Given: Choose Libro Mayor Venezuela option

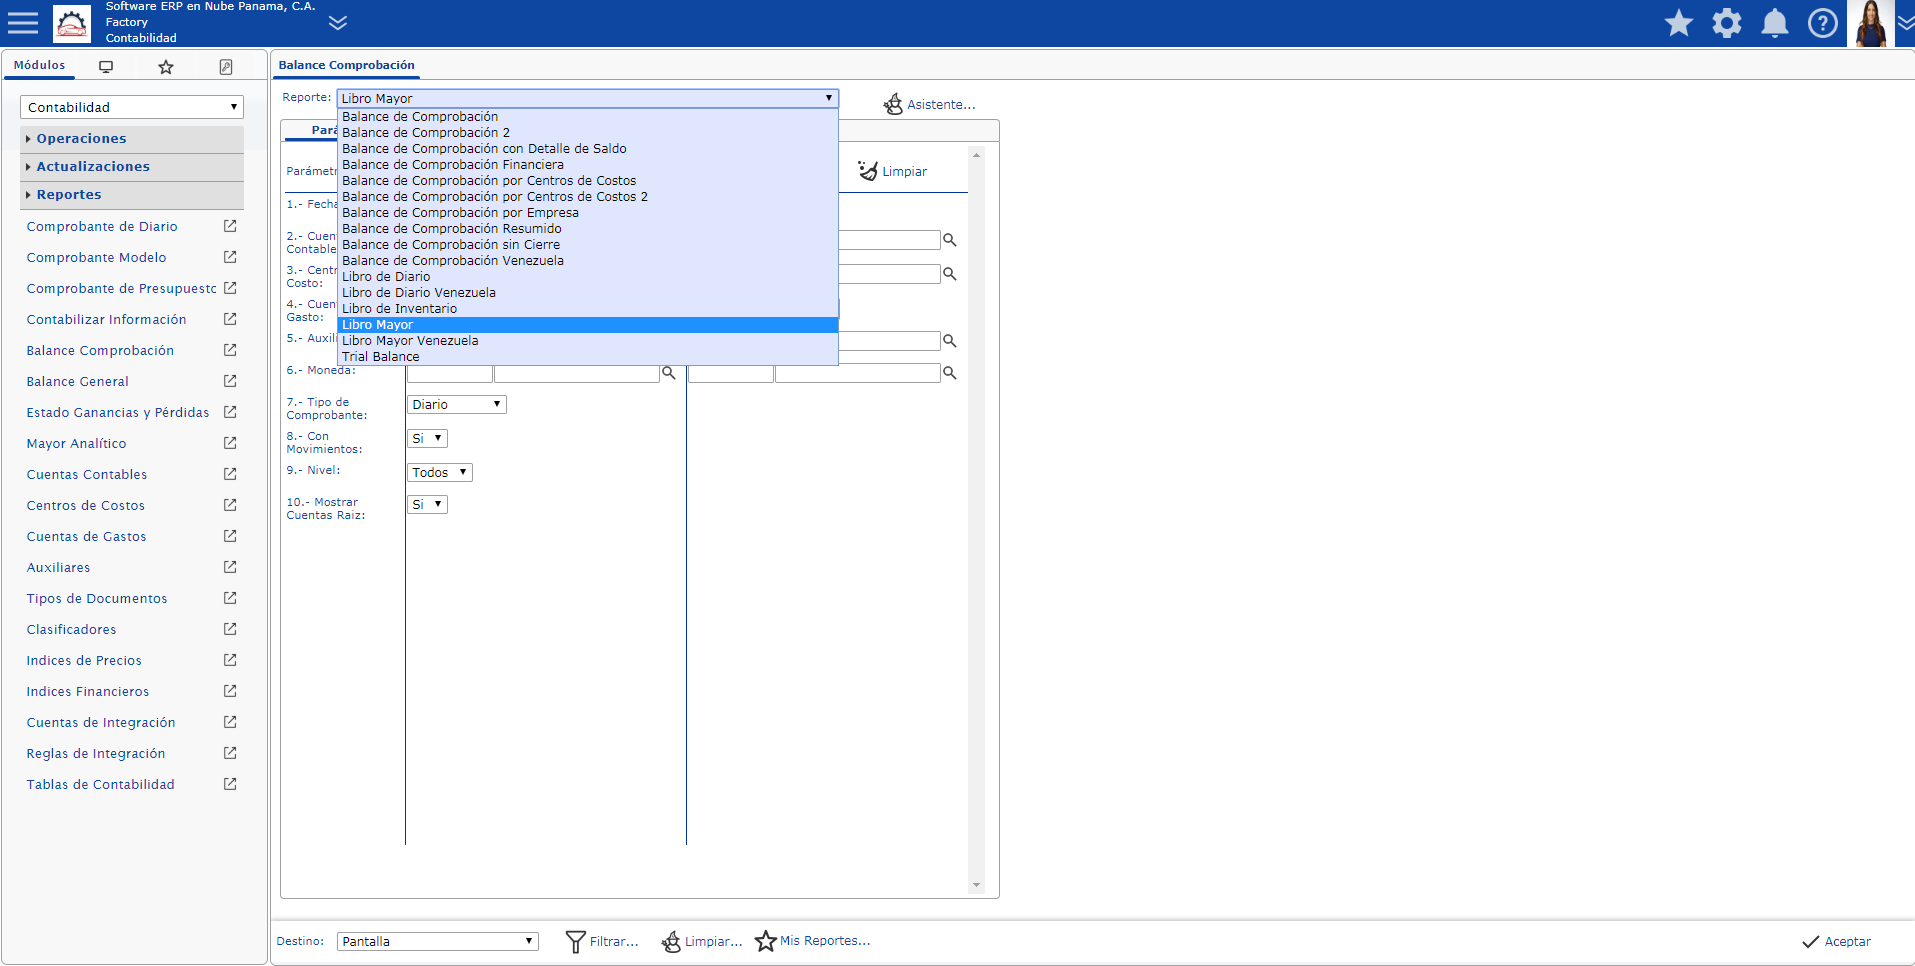Looking at the screenshot, I should click(587, 341).
